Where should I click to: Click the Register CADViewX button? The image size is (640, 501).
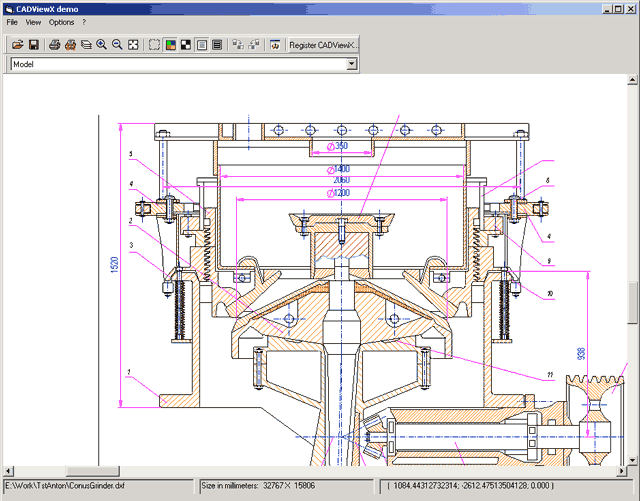point(323,45)
